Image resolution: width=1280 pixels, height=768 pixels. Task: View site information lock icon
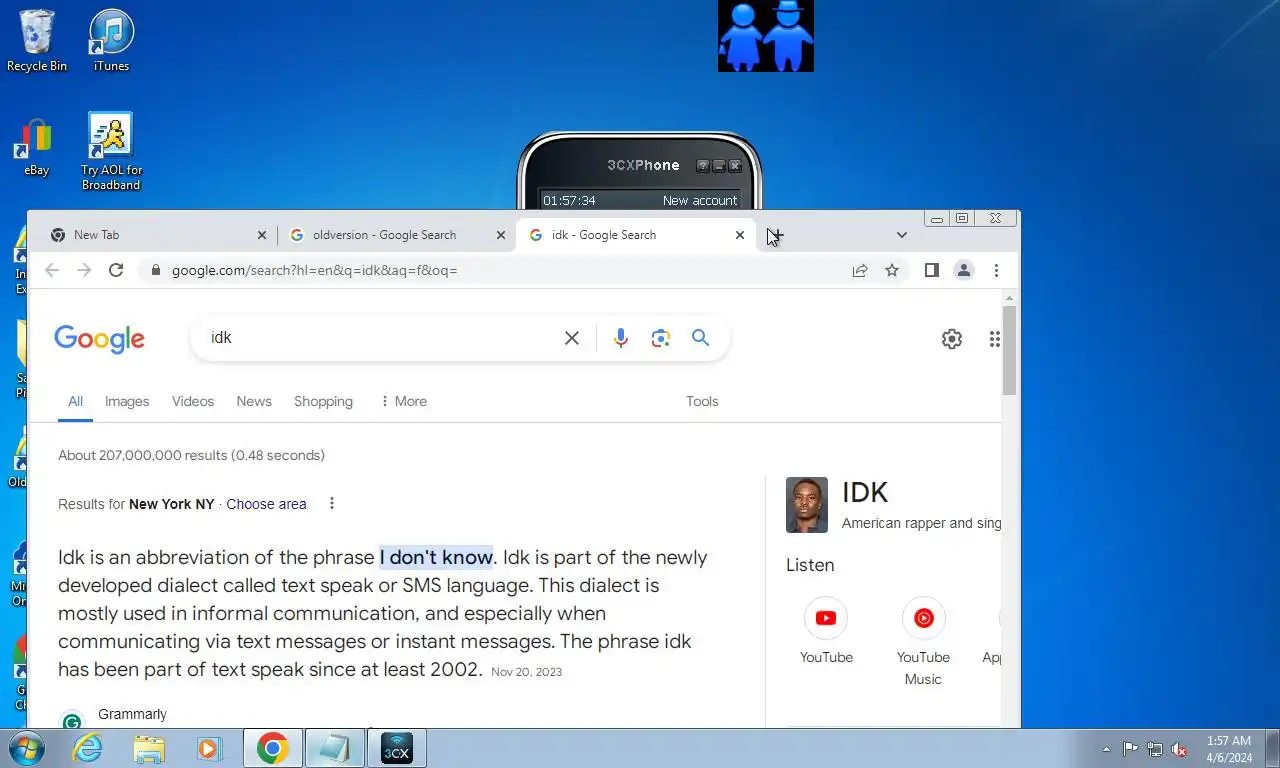[155, 270]
